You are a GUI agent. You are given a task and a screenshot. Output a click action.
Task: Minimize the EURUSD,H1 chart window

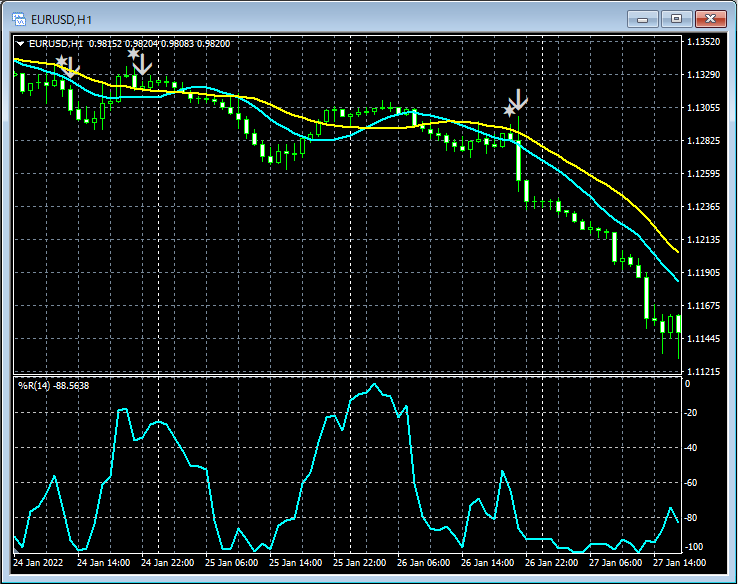coord(643,18)
